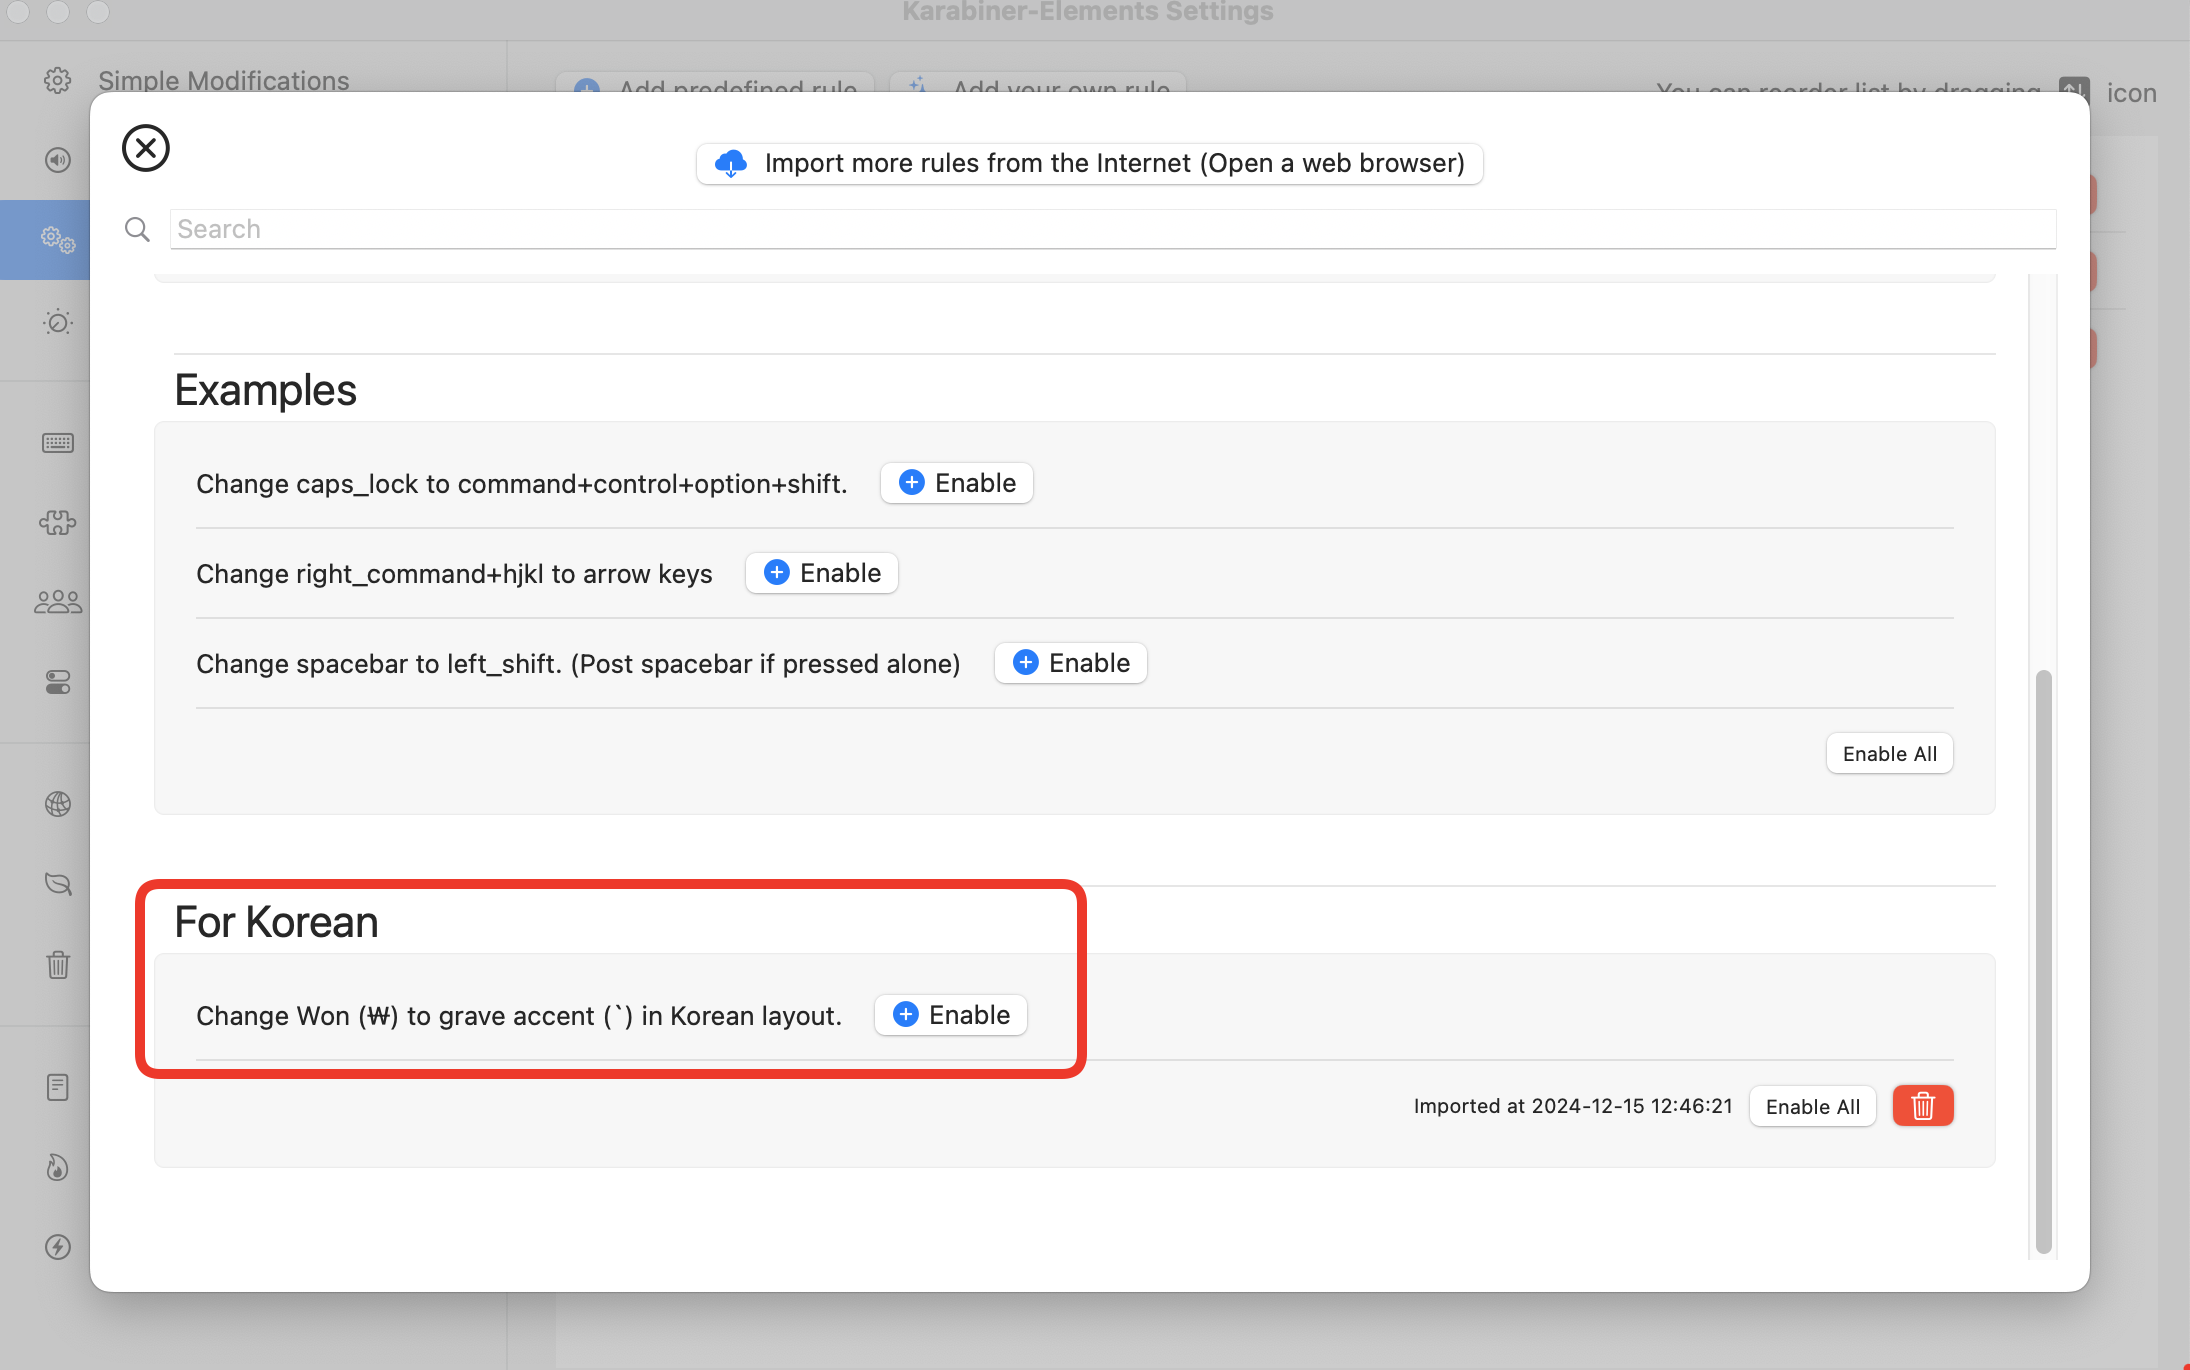Open the puzzle piece icon sidebar section
This screenshot has height=1370, width=2190.
click(x=58, y=522)
